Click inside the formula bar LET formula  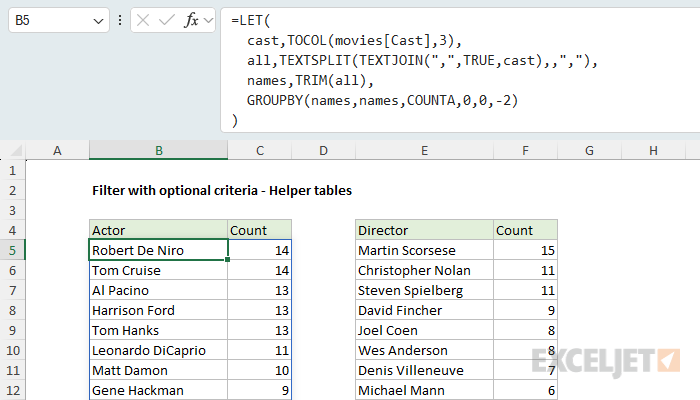pos(460,70)
